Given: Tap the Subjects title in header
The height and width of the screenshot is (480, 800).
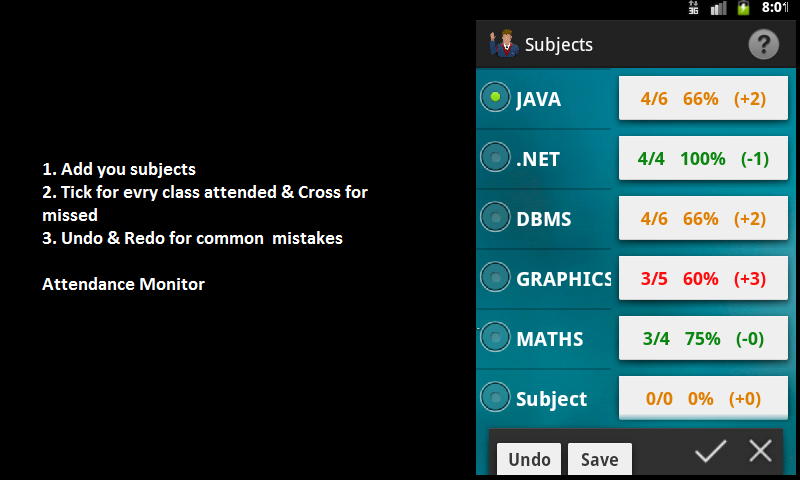Looking at the screenshot, I should tap(558, 45).
